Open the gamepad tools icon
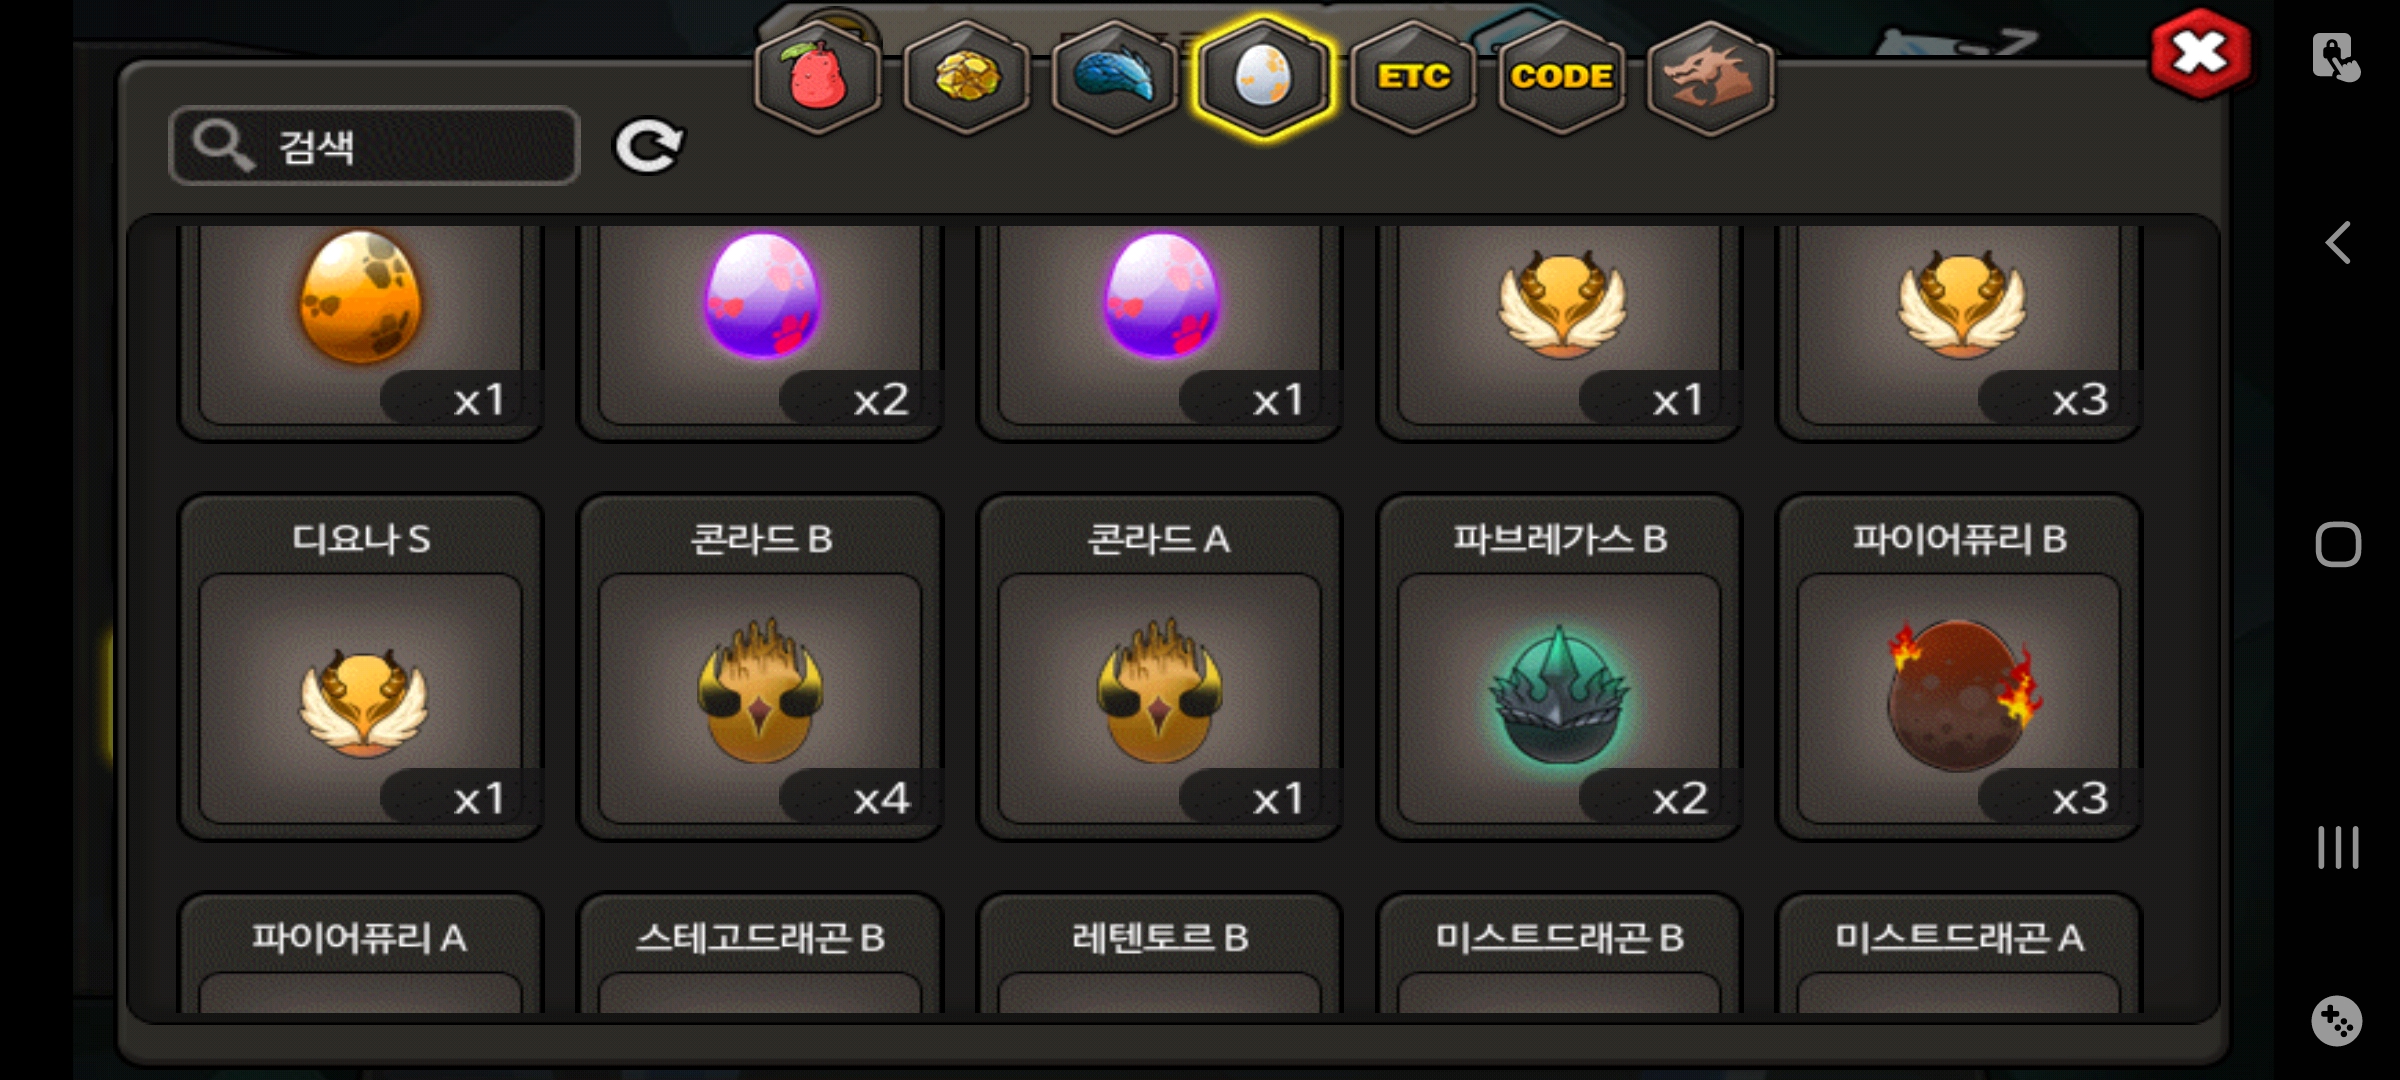The image size is (2400, 1080). (2337, 1021)
